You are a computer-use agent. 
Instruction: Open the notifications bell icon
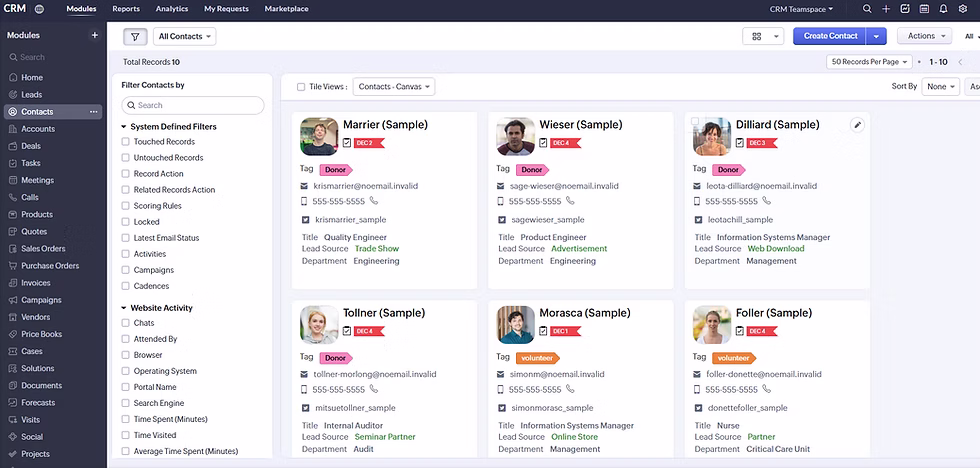(x=943, y=9)
